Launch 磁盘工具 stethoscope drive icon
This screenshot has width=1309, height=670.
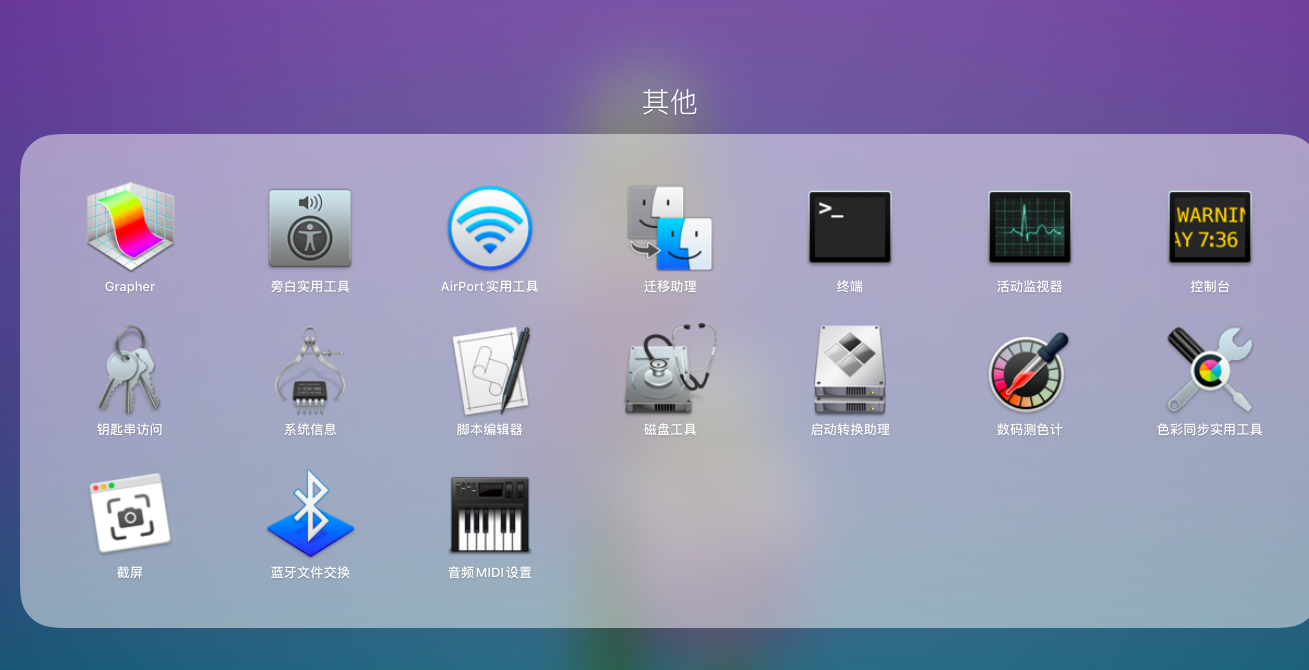pyautogui.click(x=670, y=369)
